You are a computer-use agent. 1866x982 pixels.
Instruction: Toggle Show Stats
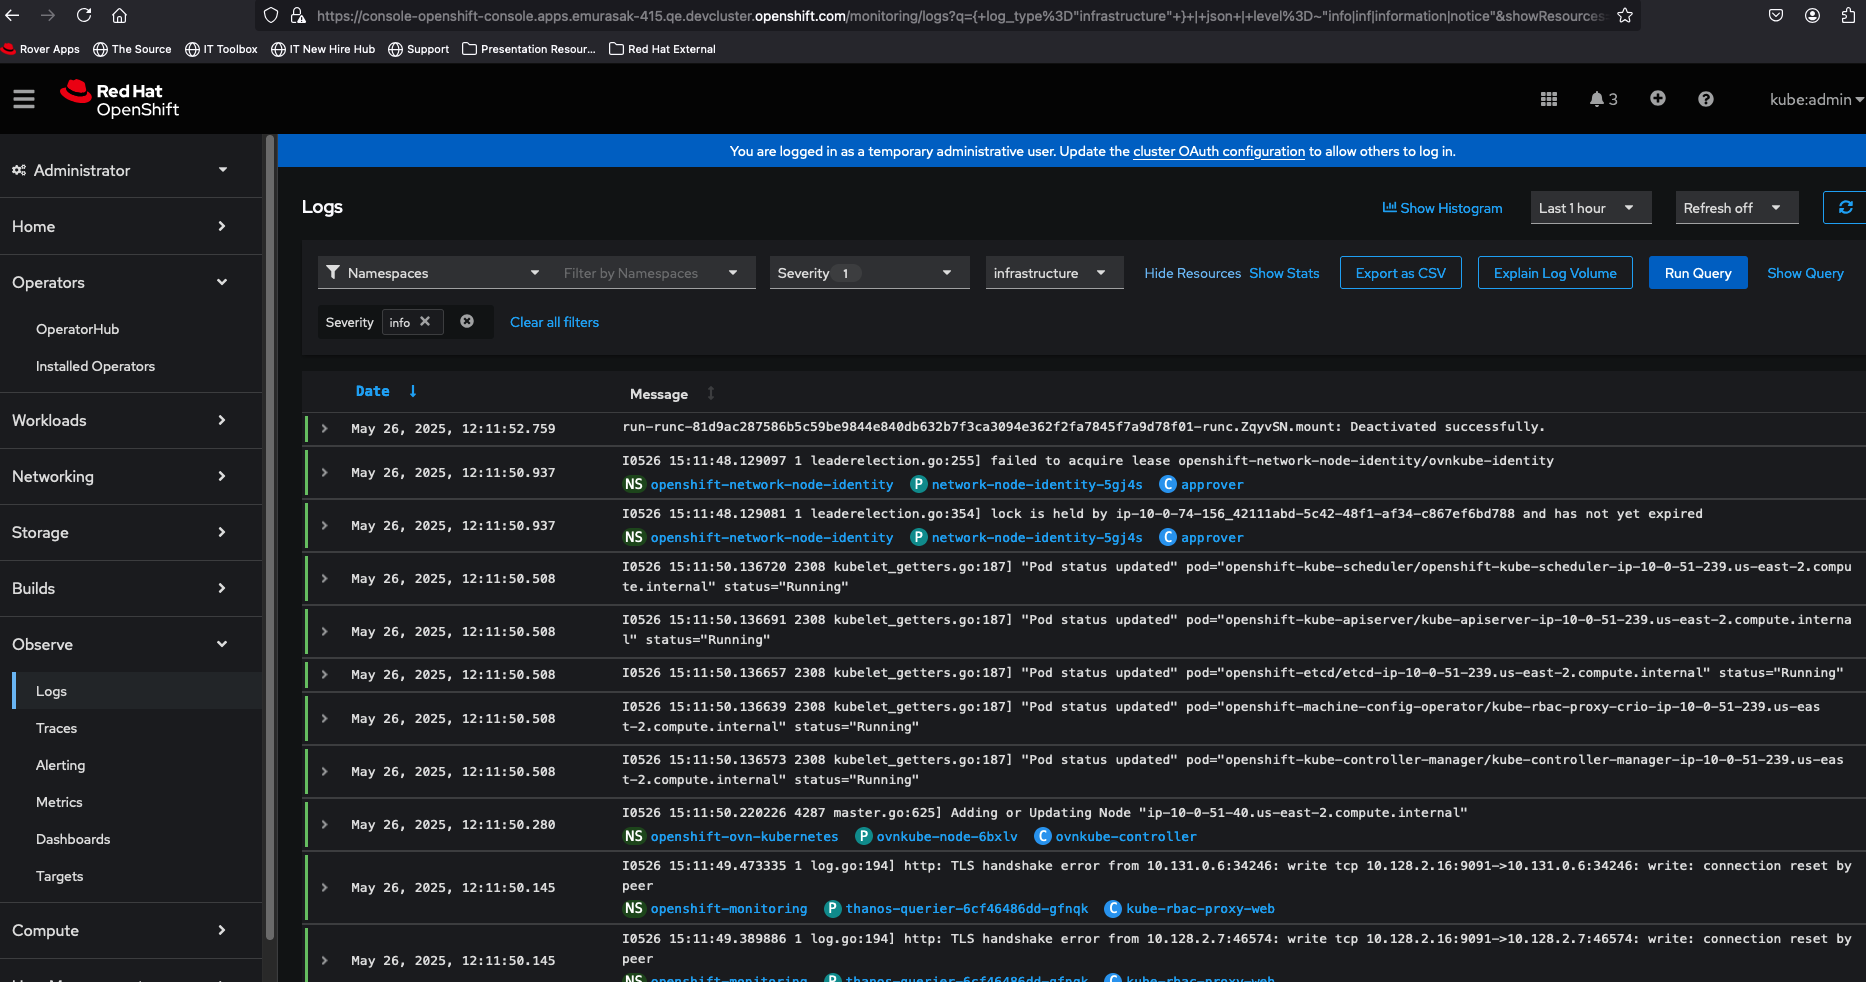(x=1284, y=273)
